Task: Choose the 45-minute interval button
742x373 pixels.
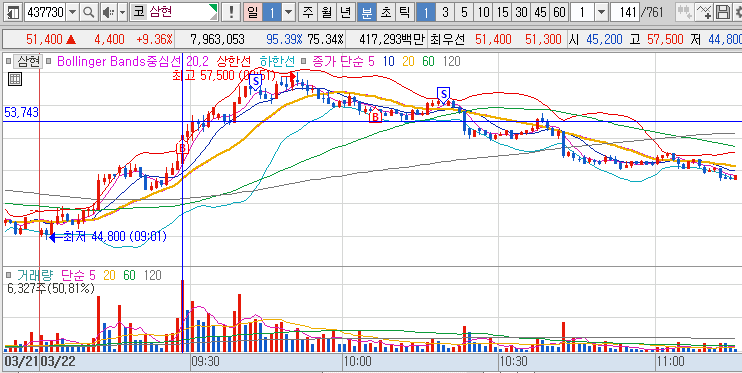Action: click(x=540, y=12)
